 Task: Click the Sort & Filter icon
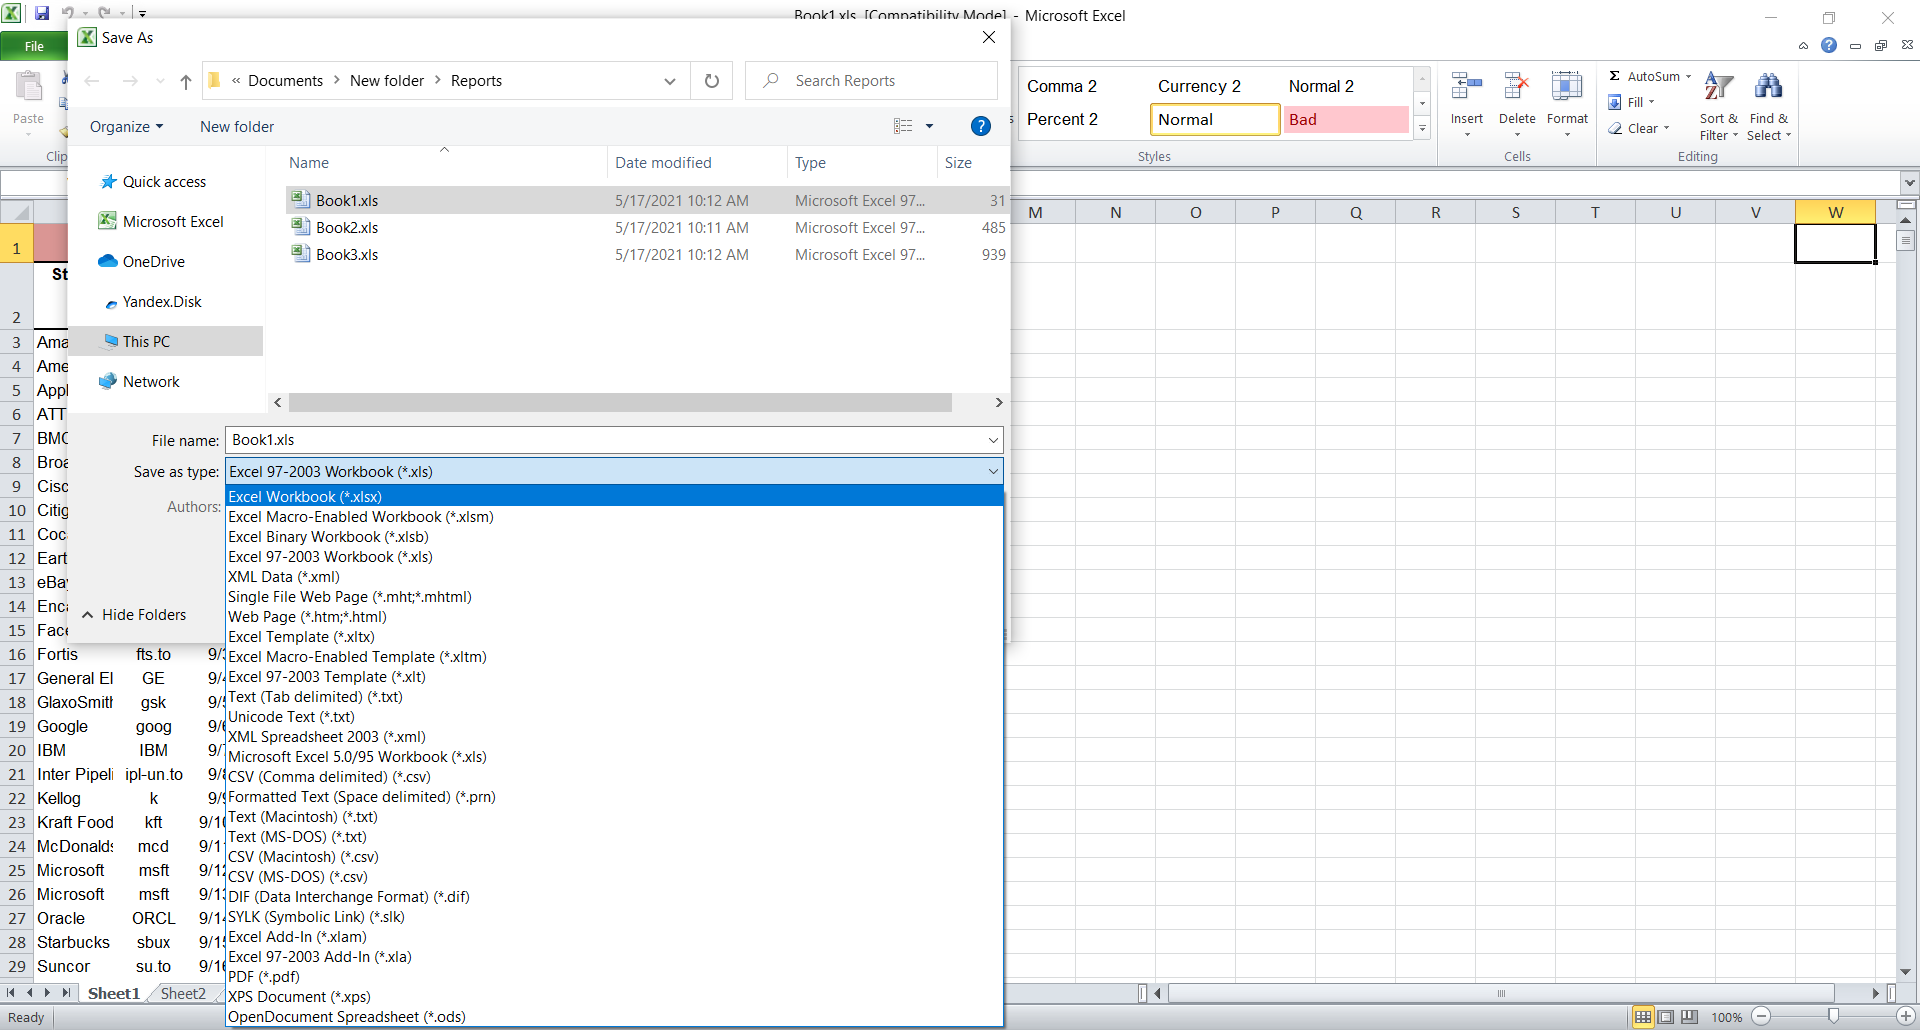click(x=1718, y=88)
